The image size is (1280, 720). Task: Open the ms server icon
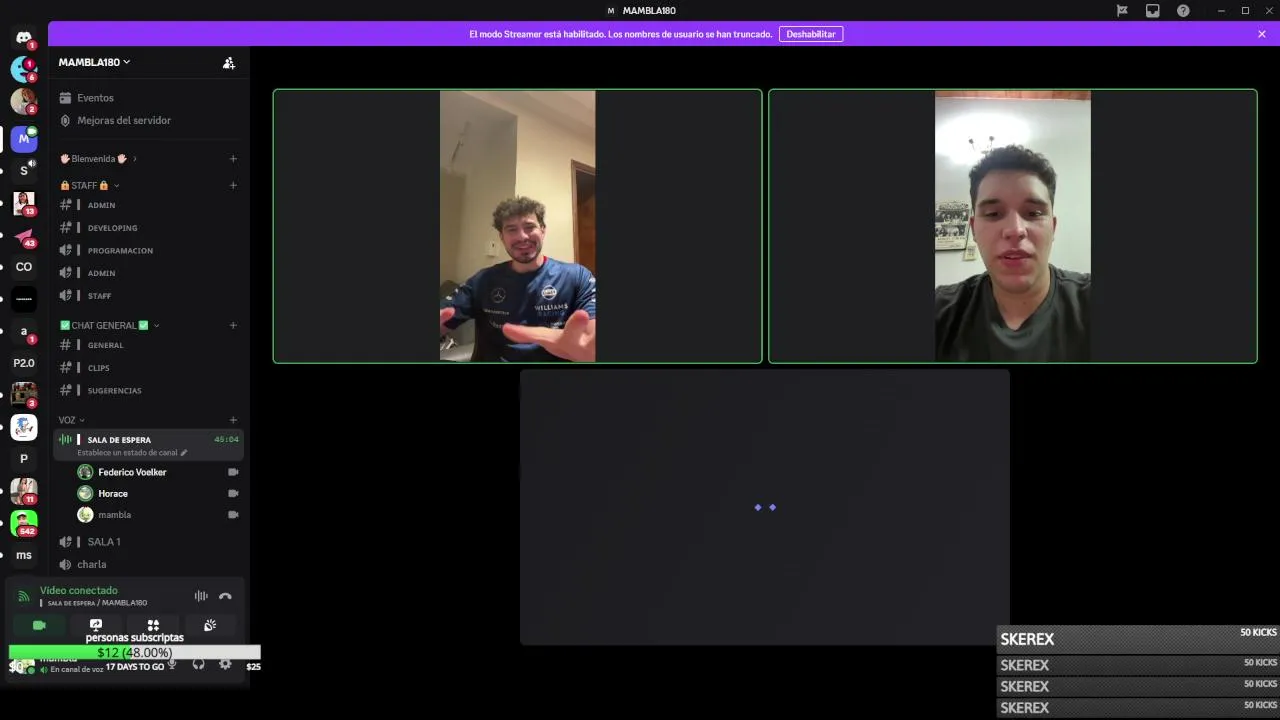tap(24, 555)
